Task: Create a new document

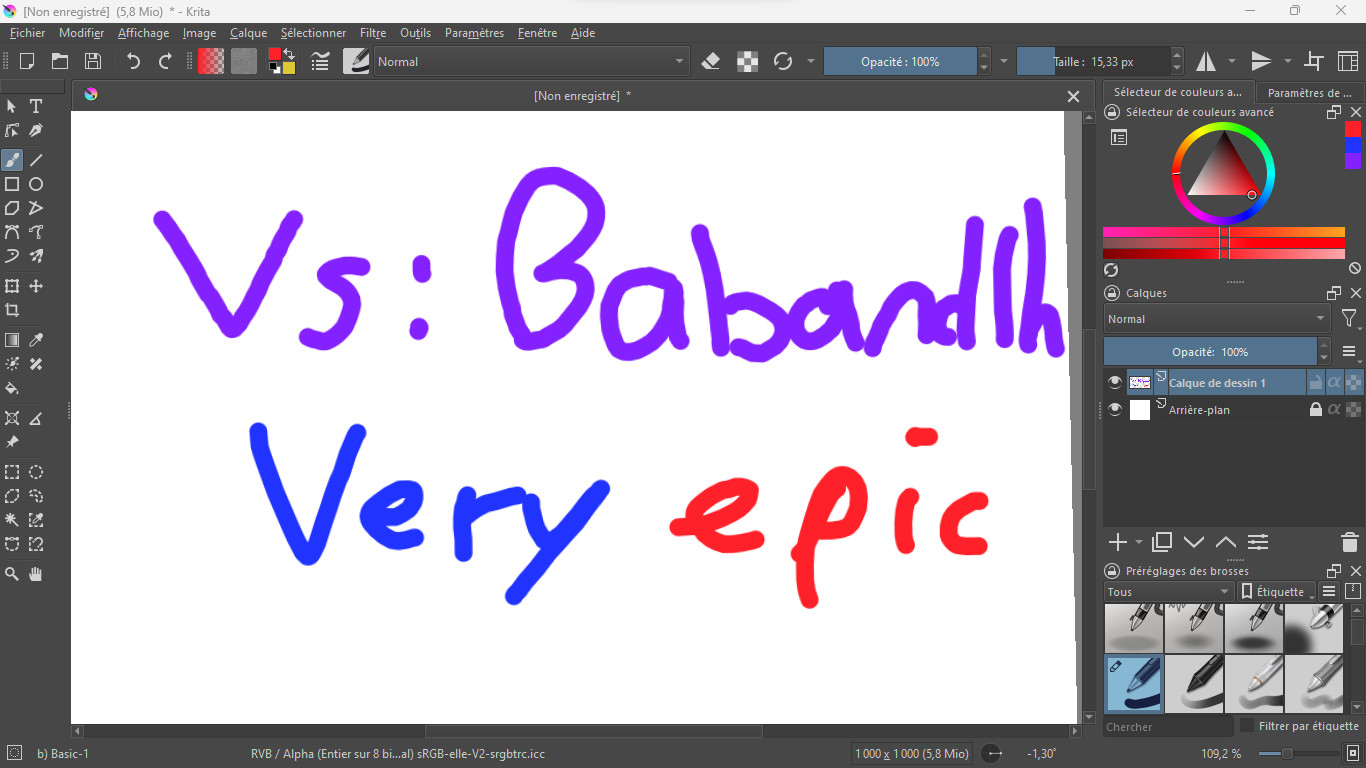Action: tap(27, 62)
